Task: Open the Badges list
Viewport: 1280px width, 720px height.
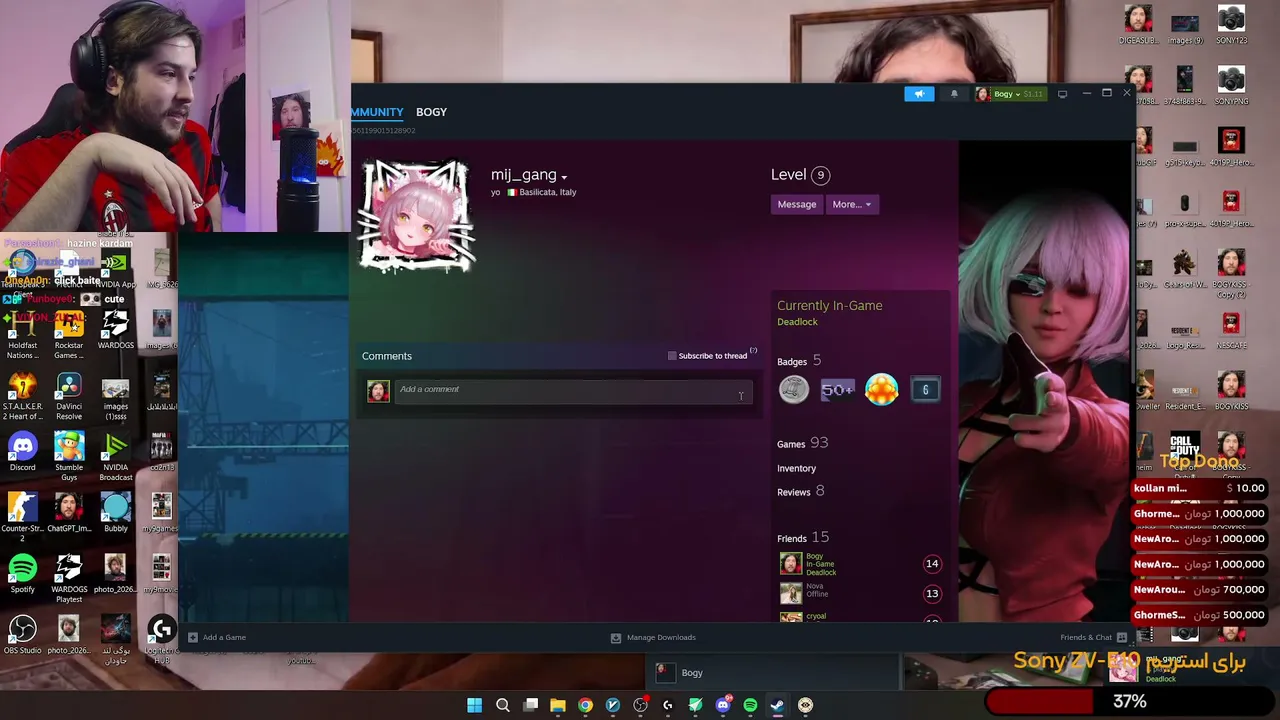Action: [799, 361]
